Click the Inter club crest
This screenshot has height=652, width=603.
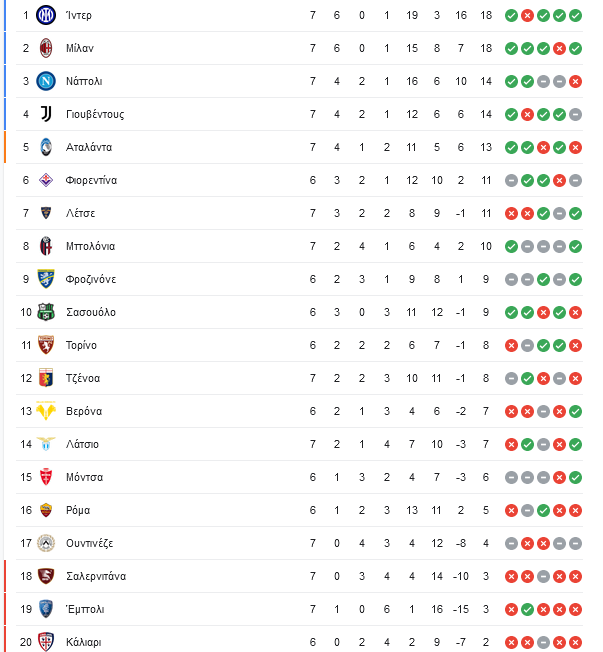click(x=46, y=15)
